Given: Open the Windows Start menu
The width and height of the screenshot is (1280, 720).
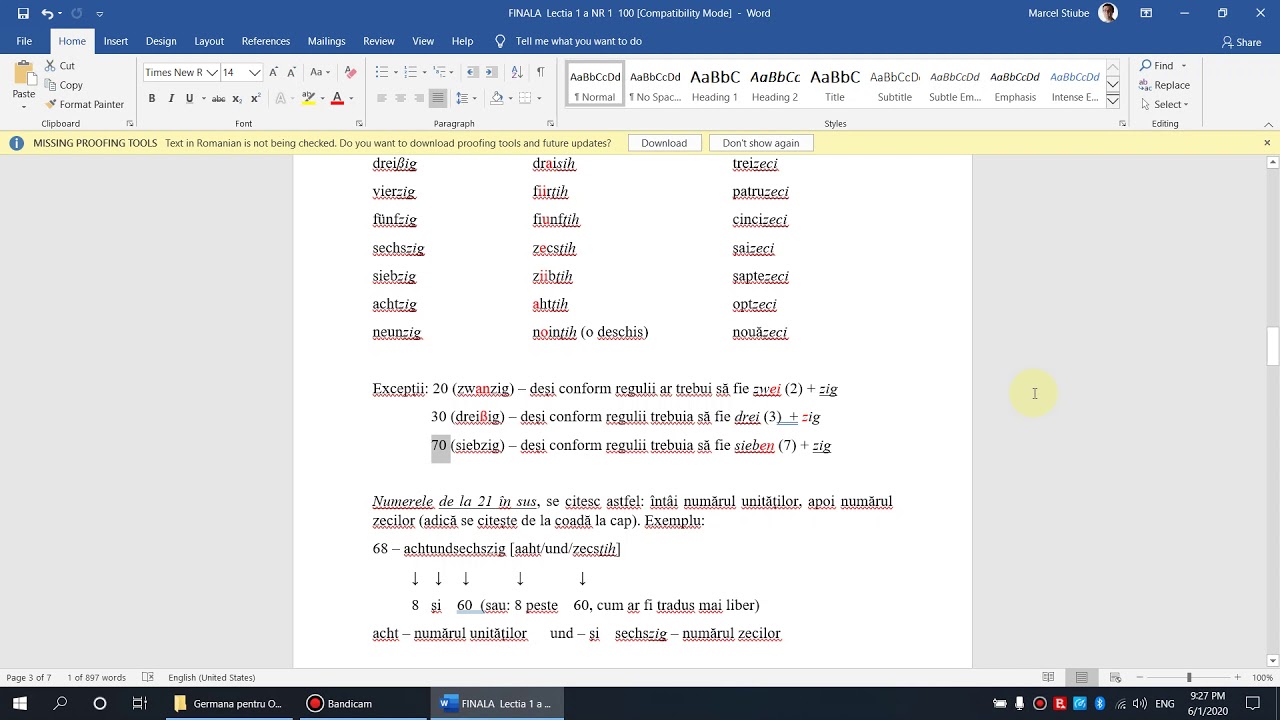Looking at the screenshot, I should click(x=20, y=703).
